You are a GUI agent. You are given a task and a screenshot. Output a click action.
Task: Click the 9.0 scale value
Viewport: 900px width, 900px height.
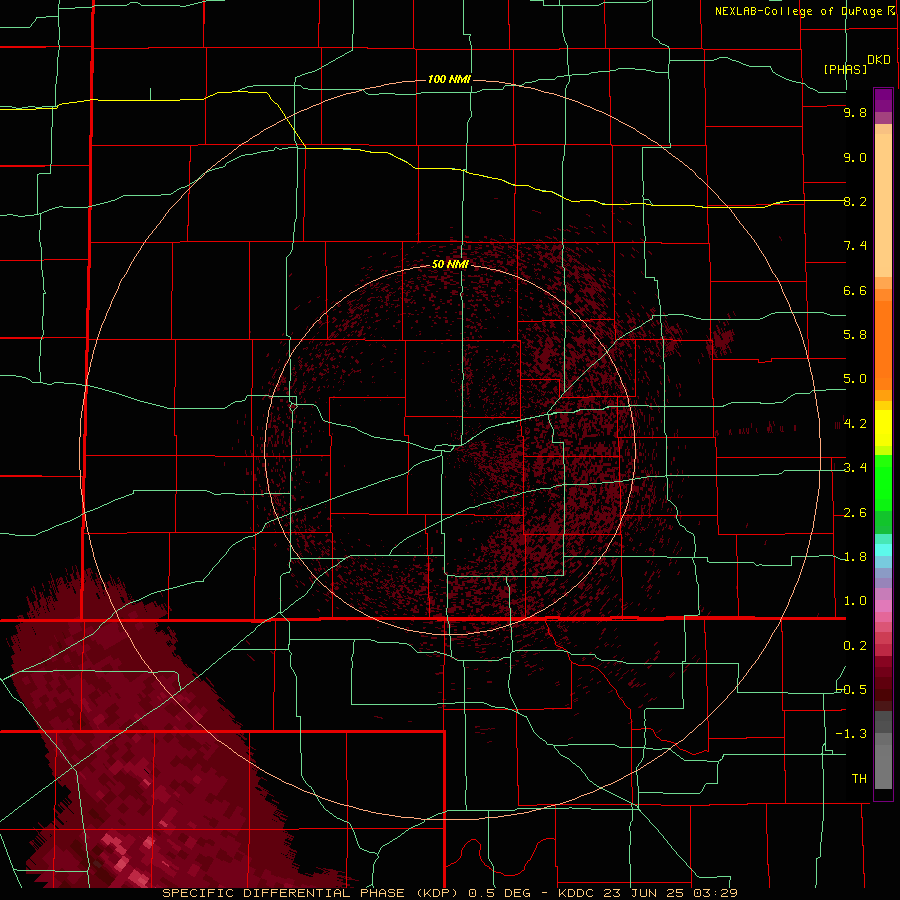855,157
